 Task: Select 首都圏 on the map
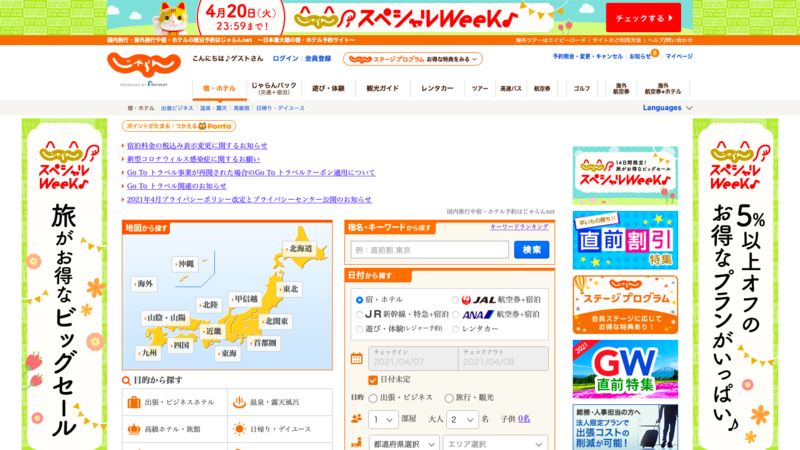click(263, 343)
